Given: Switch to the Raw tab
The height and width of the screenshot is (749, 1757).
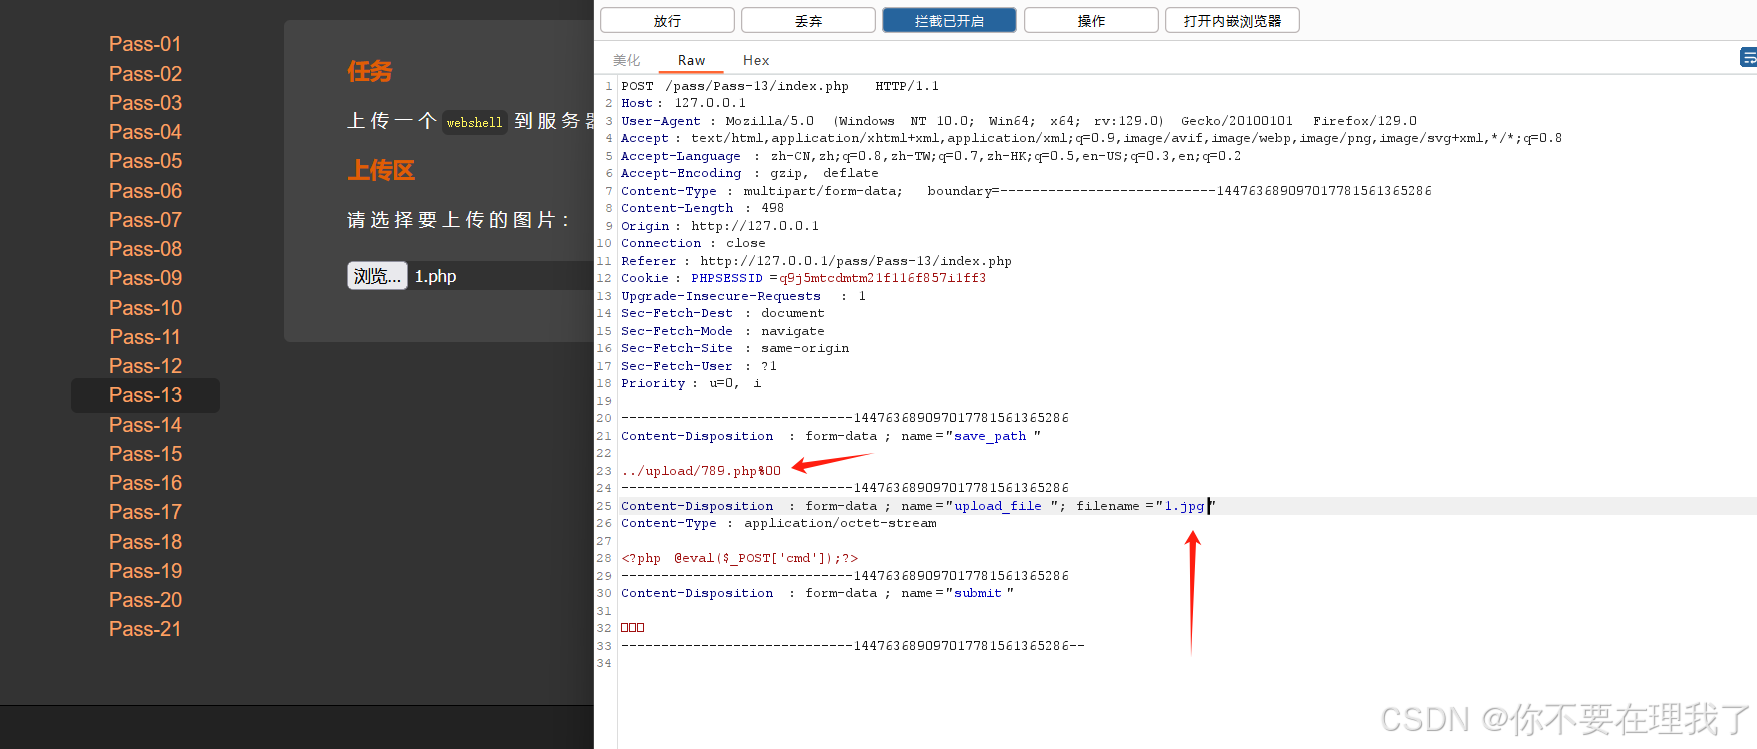Looking at the screenshot, I should coord(691,60).
